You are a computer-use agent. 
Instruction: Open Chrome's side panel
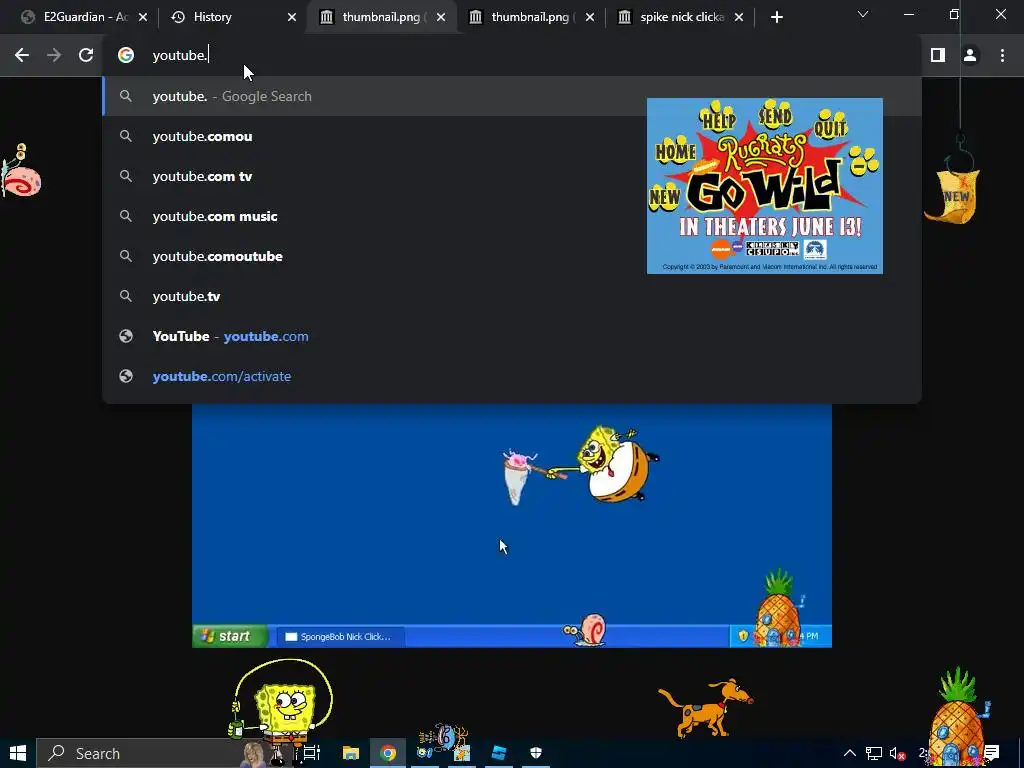[x=938, y=56]
